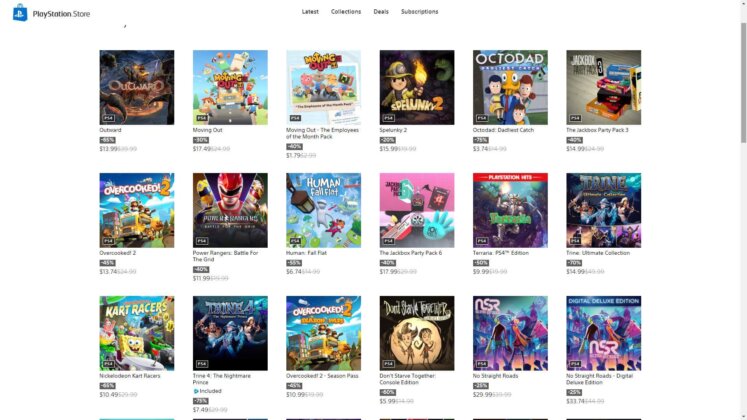Open the Octodad: Dadliest Catch cover art

510,88
